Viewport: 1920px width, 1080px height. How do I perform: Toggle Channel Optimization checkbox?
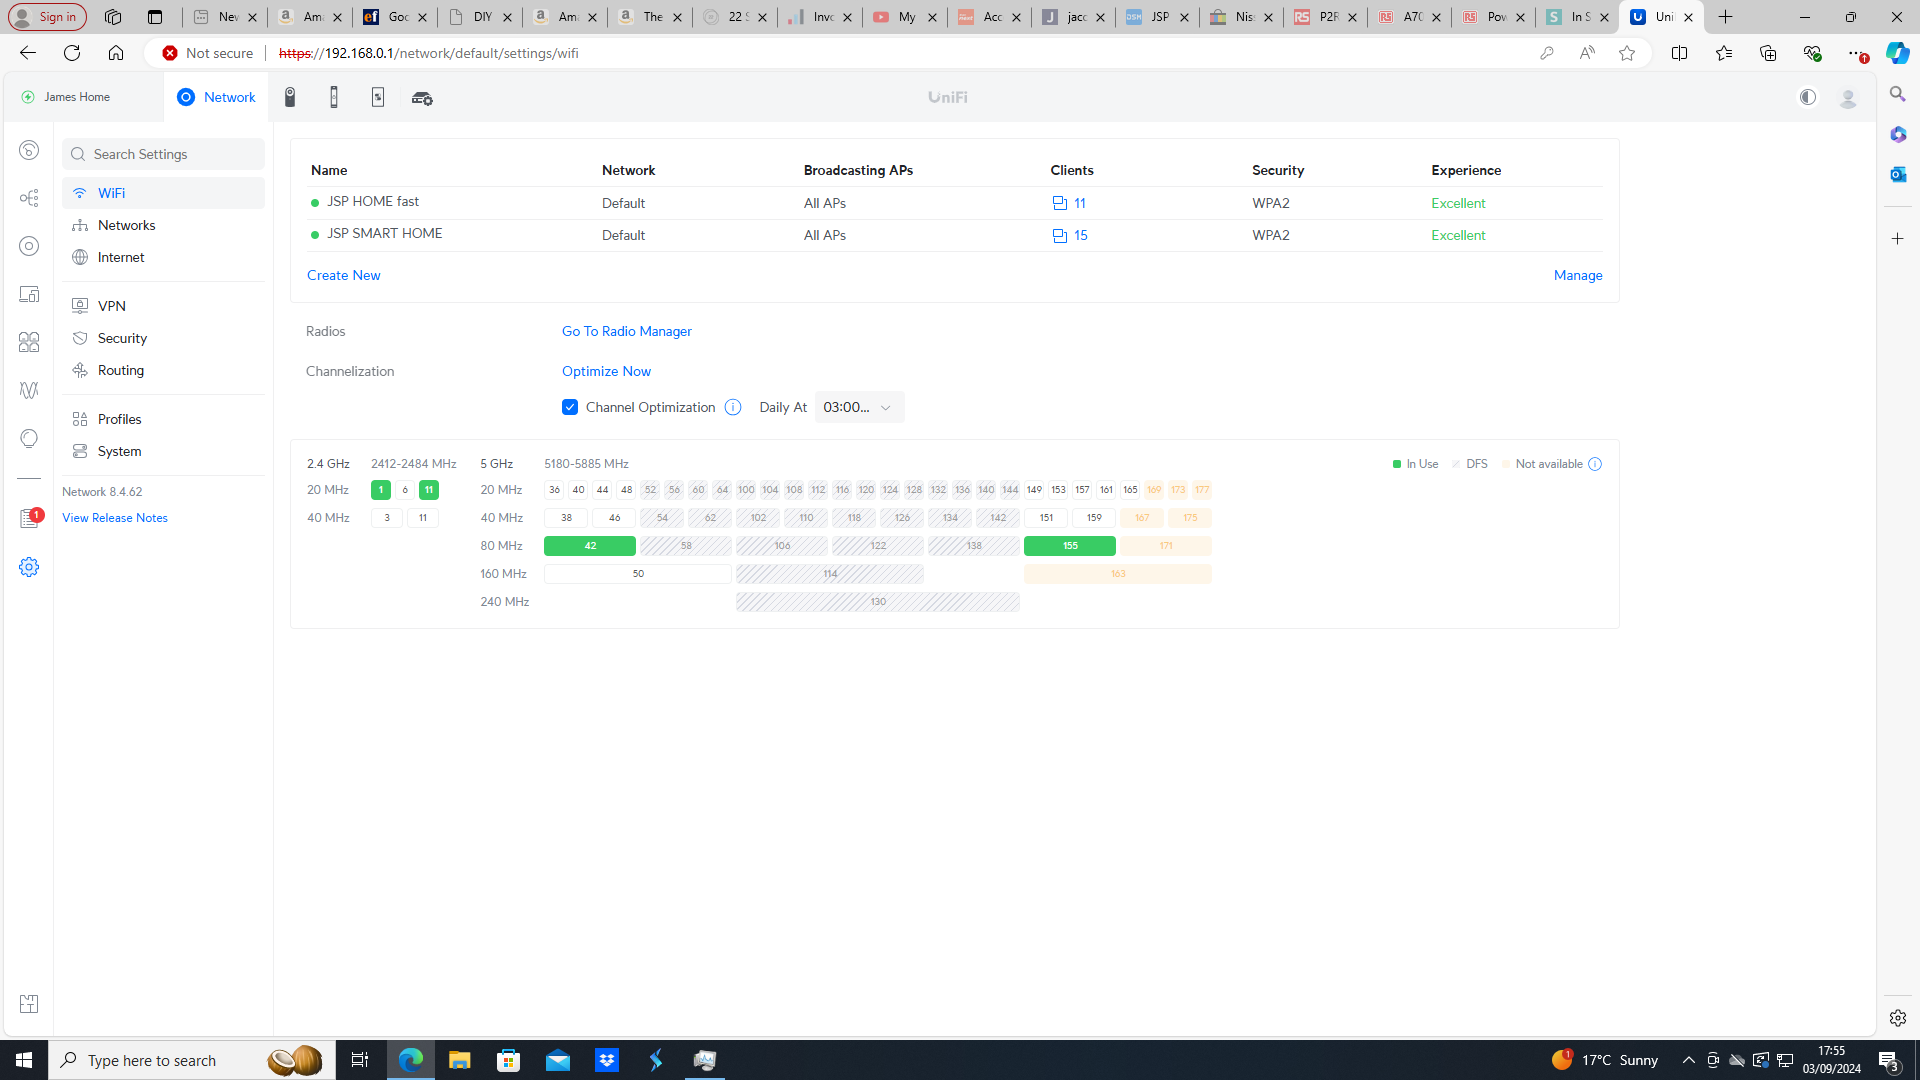570,406
